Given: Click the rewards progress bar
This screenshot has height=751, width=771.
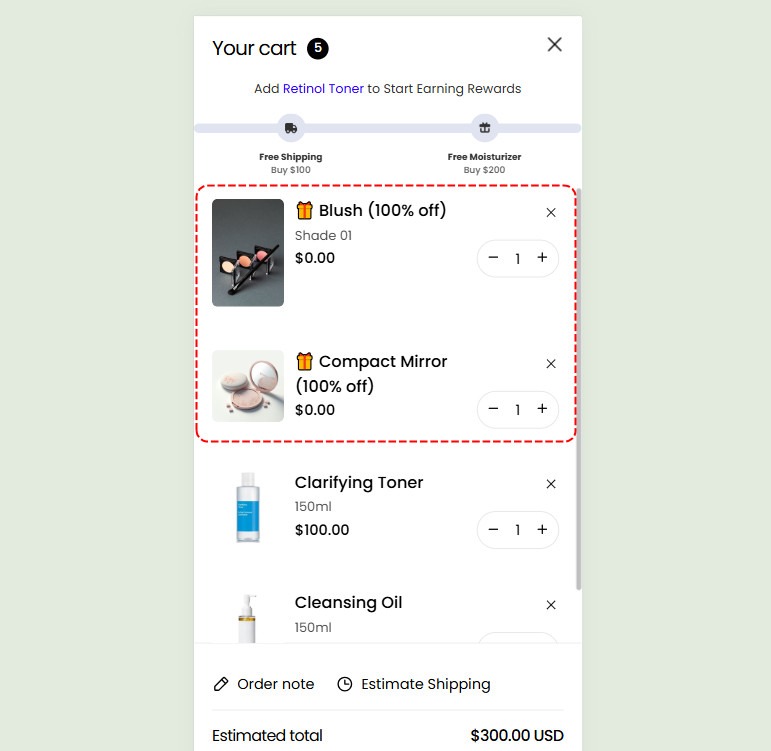Looking at the screenshot, I should point(387,128).
